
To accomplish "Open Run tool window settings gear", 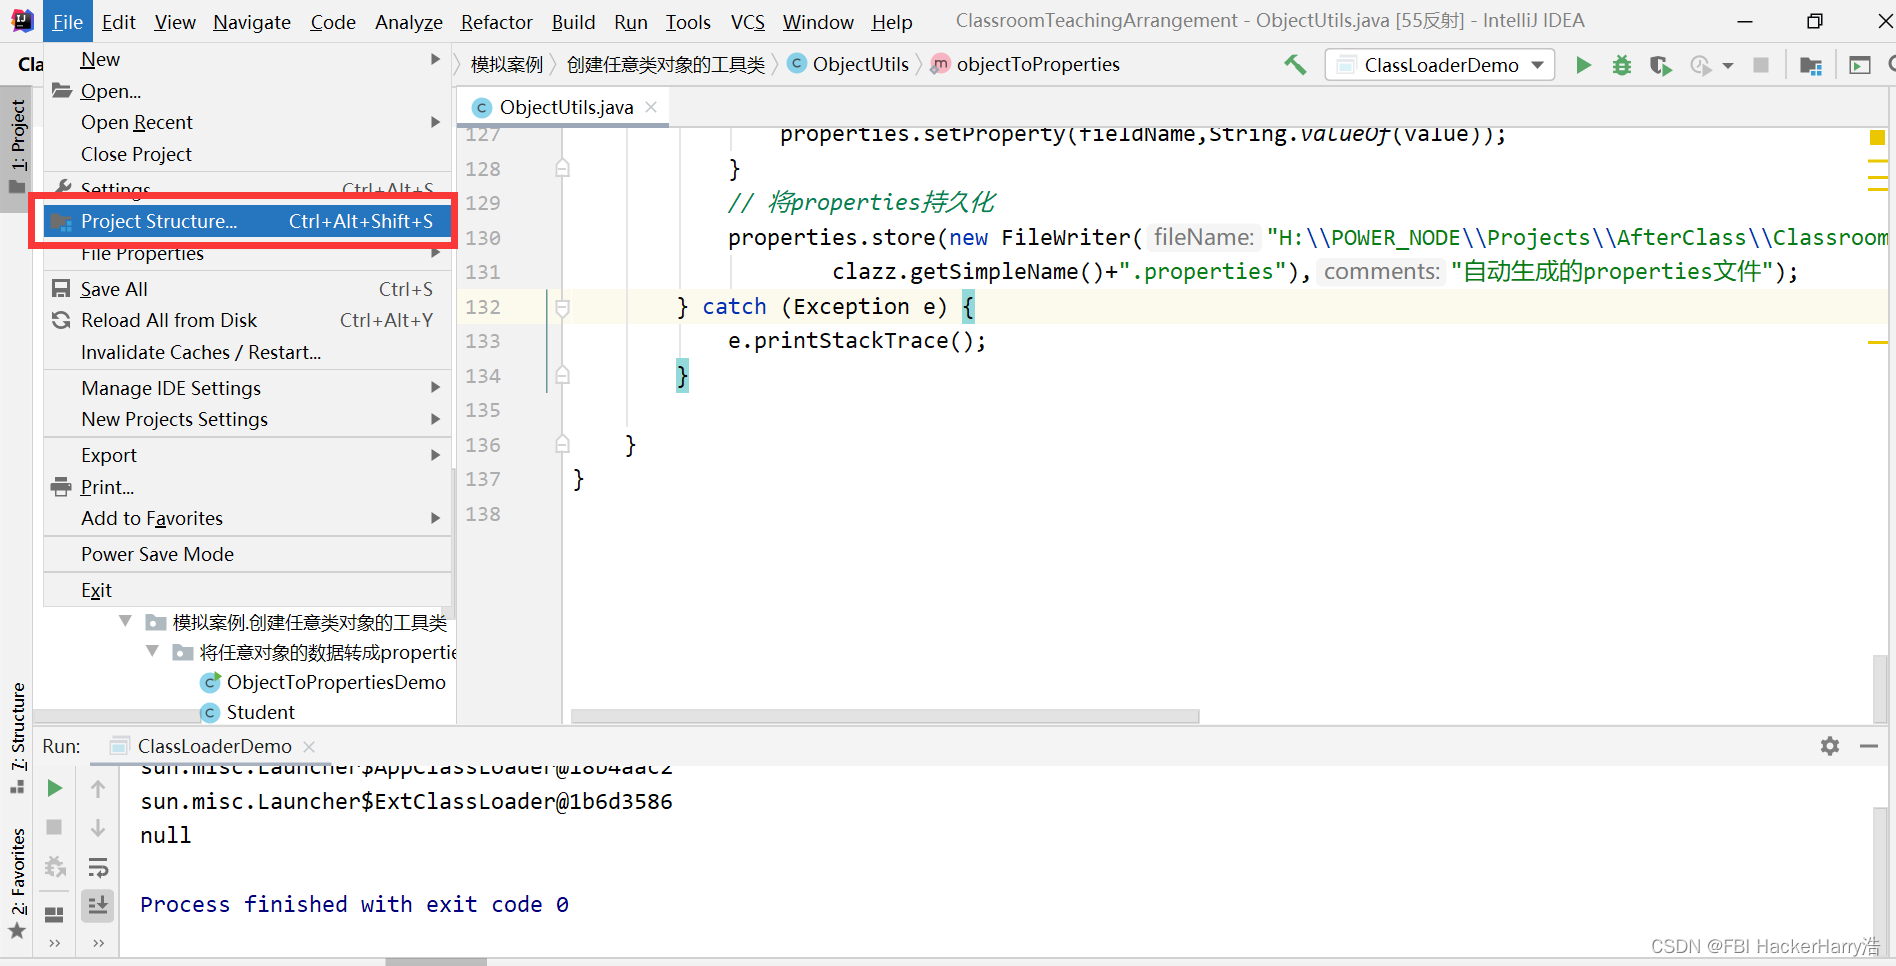I will (1830, 746).
